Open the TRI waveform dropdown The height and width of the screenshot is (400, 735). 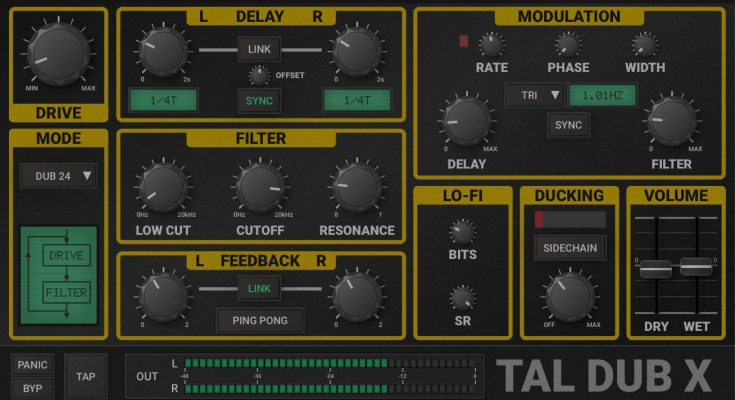point(533,96)
